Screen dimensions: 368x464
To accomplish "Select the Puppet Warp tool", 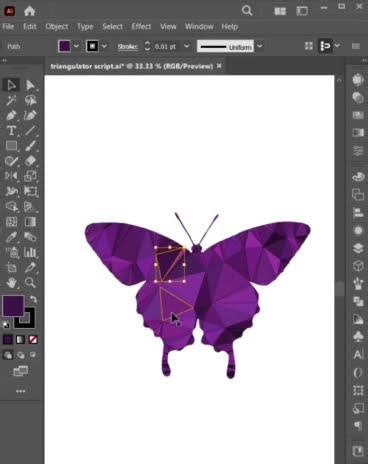I will [x=11, y=191].
